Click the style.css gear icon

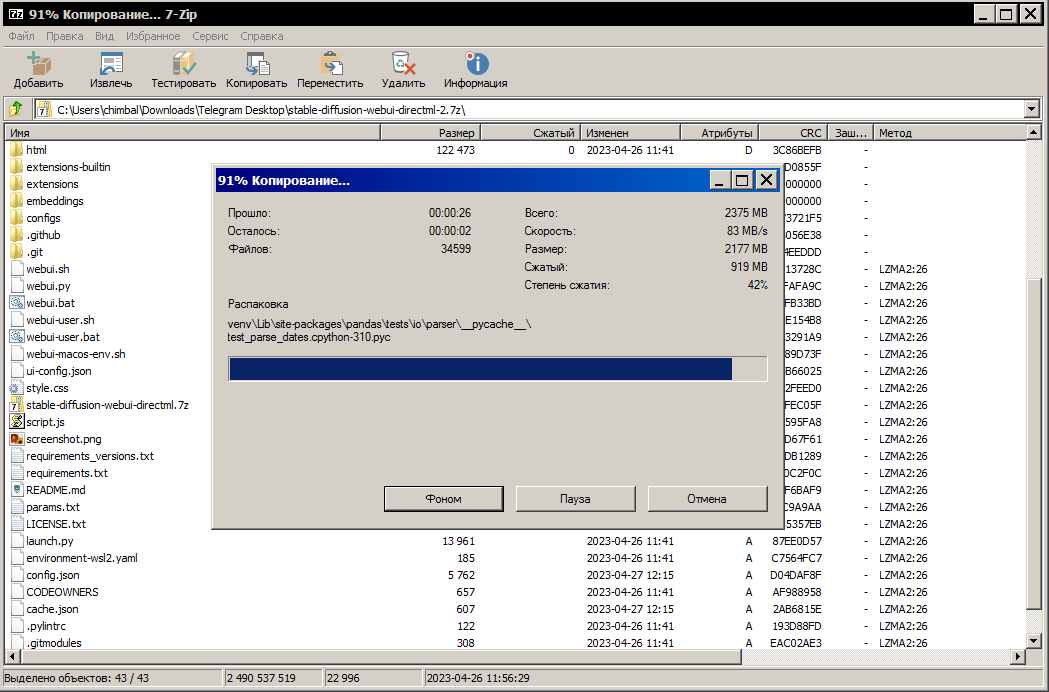tap(15, 387)
